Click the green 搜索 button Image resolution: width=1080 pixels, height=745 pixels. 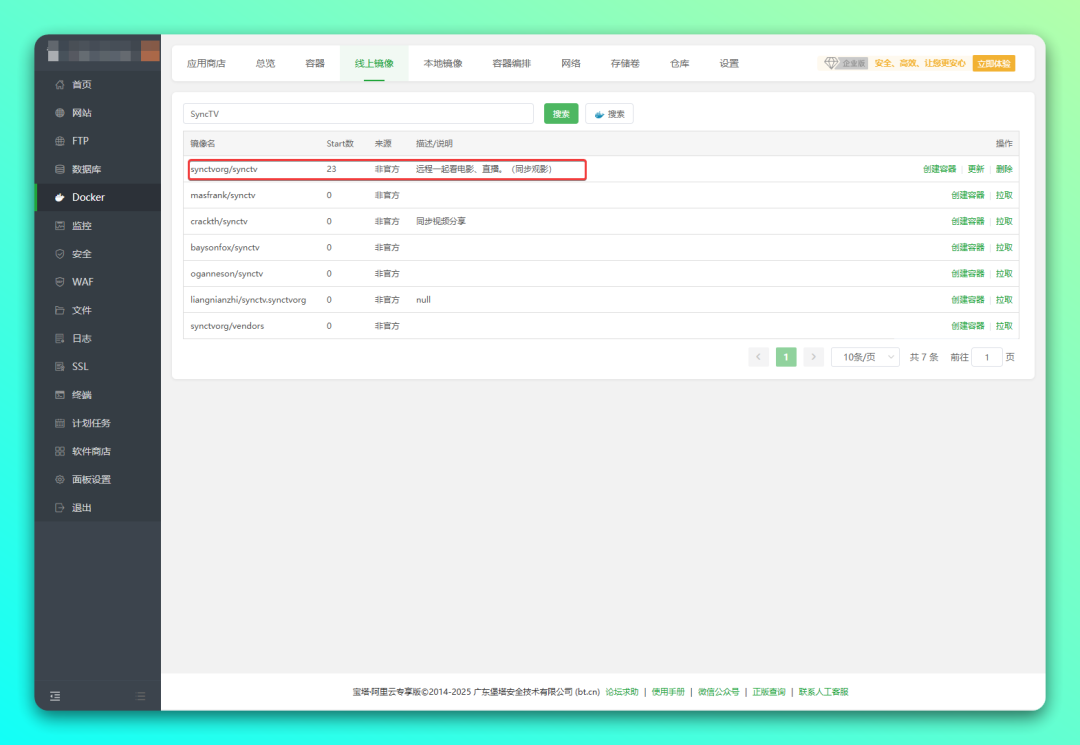pyautogui.click(x=561, y=114)
